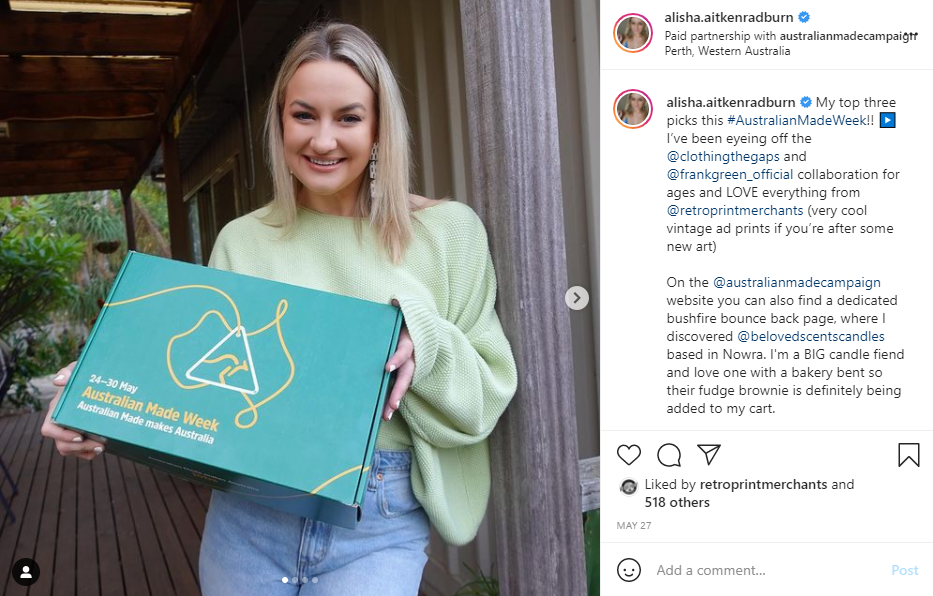
Task: Open more options menu in header
Action: (x=910, y=36)
